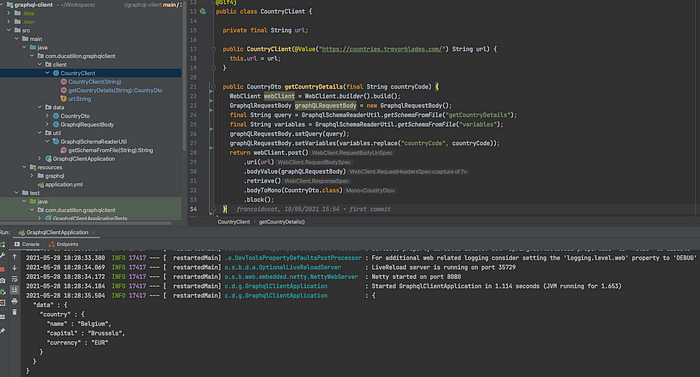Click the project tree horizontal scrollbar
The height and width of the screenshot is (377, 700).
coord(87,222)
